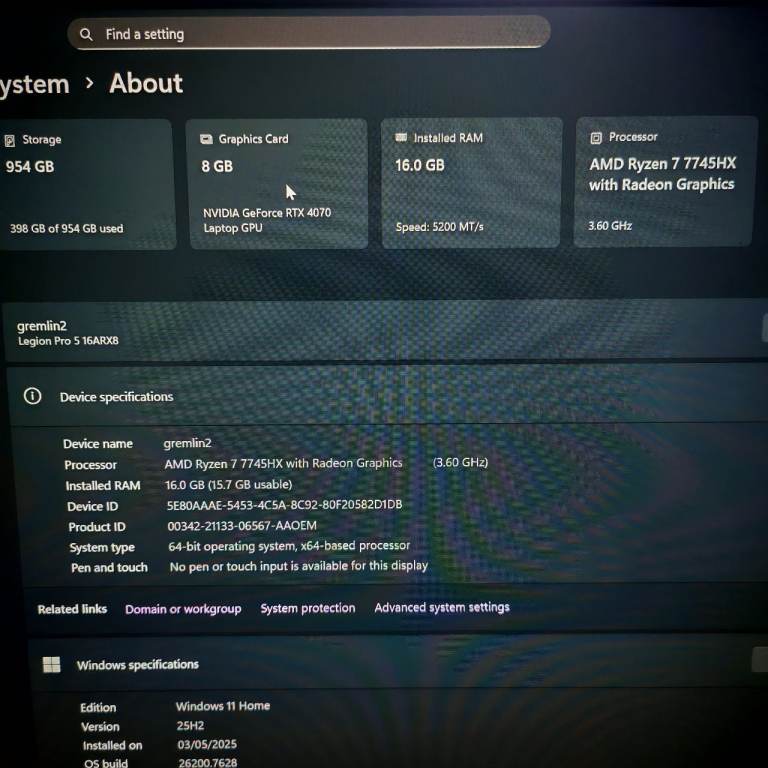
Task: Open the Processor AMD Ryzen card
Action: (x=665, y=181)
